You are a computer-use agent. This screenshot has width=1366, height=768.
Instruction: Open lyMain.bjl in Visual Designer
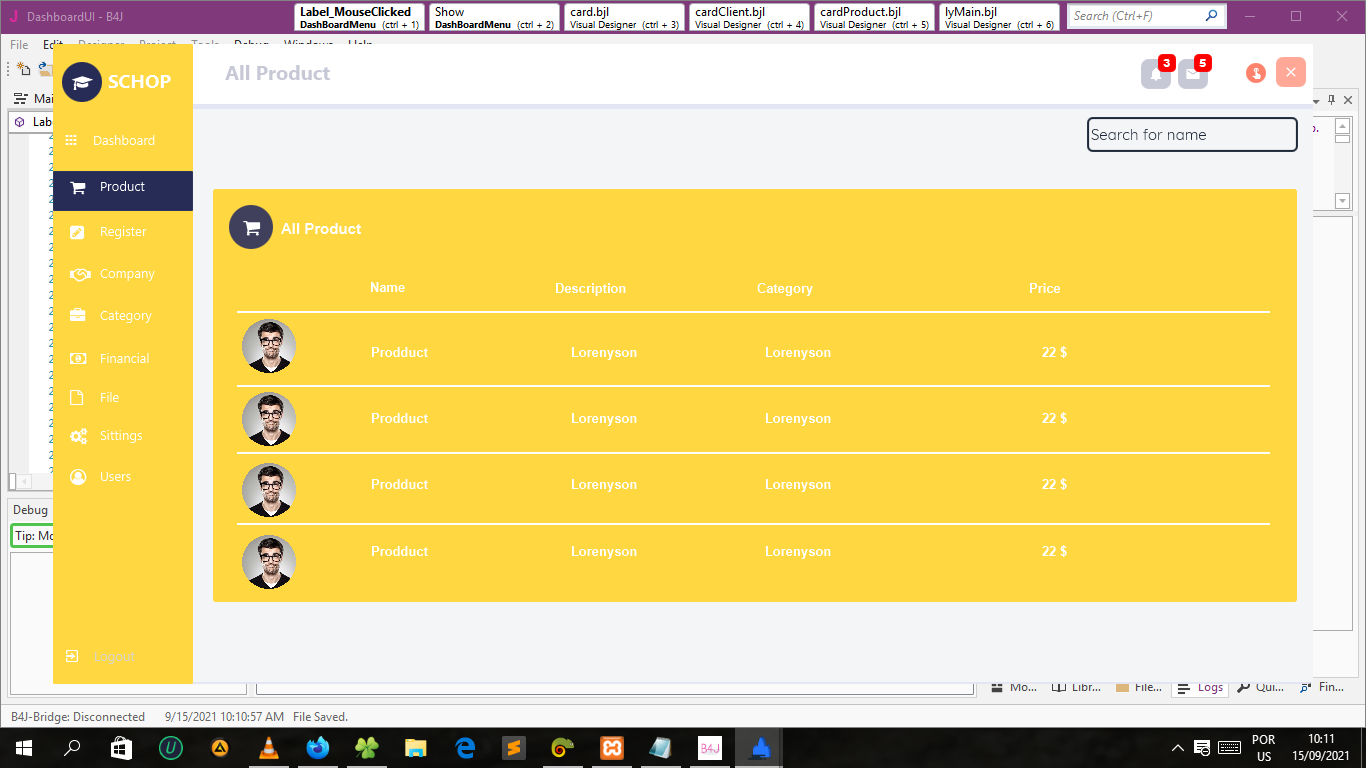click(x=999, y=17)
